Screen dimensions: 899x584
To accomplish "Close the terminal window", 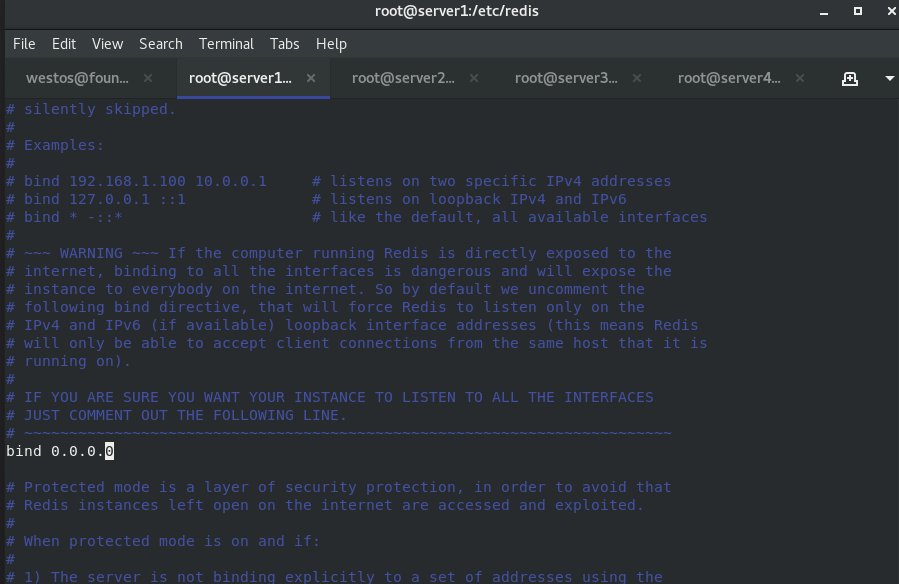I will pos(892,11).
